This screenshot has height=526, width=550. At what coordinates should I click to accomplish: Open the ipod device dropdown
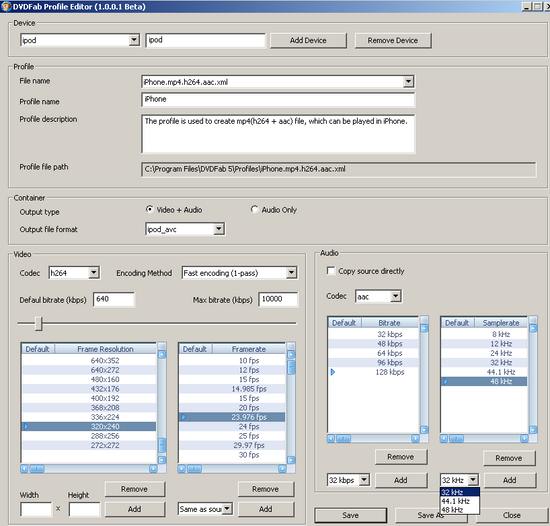click(x=134, y=40)
